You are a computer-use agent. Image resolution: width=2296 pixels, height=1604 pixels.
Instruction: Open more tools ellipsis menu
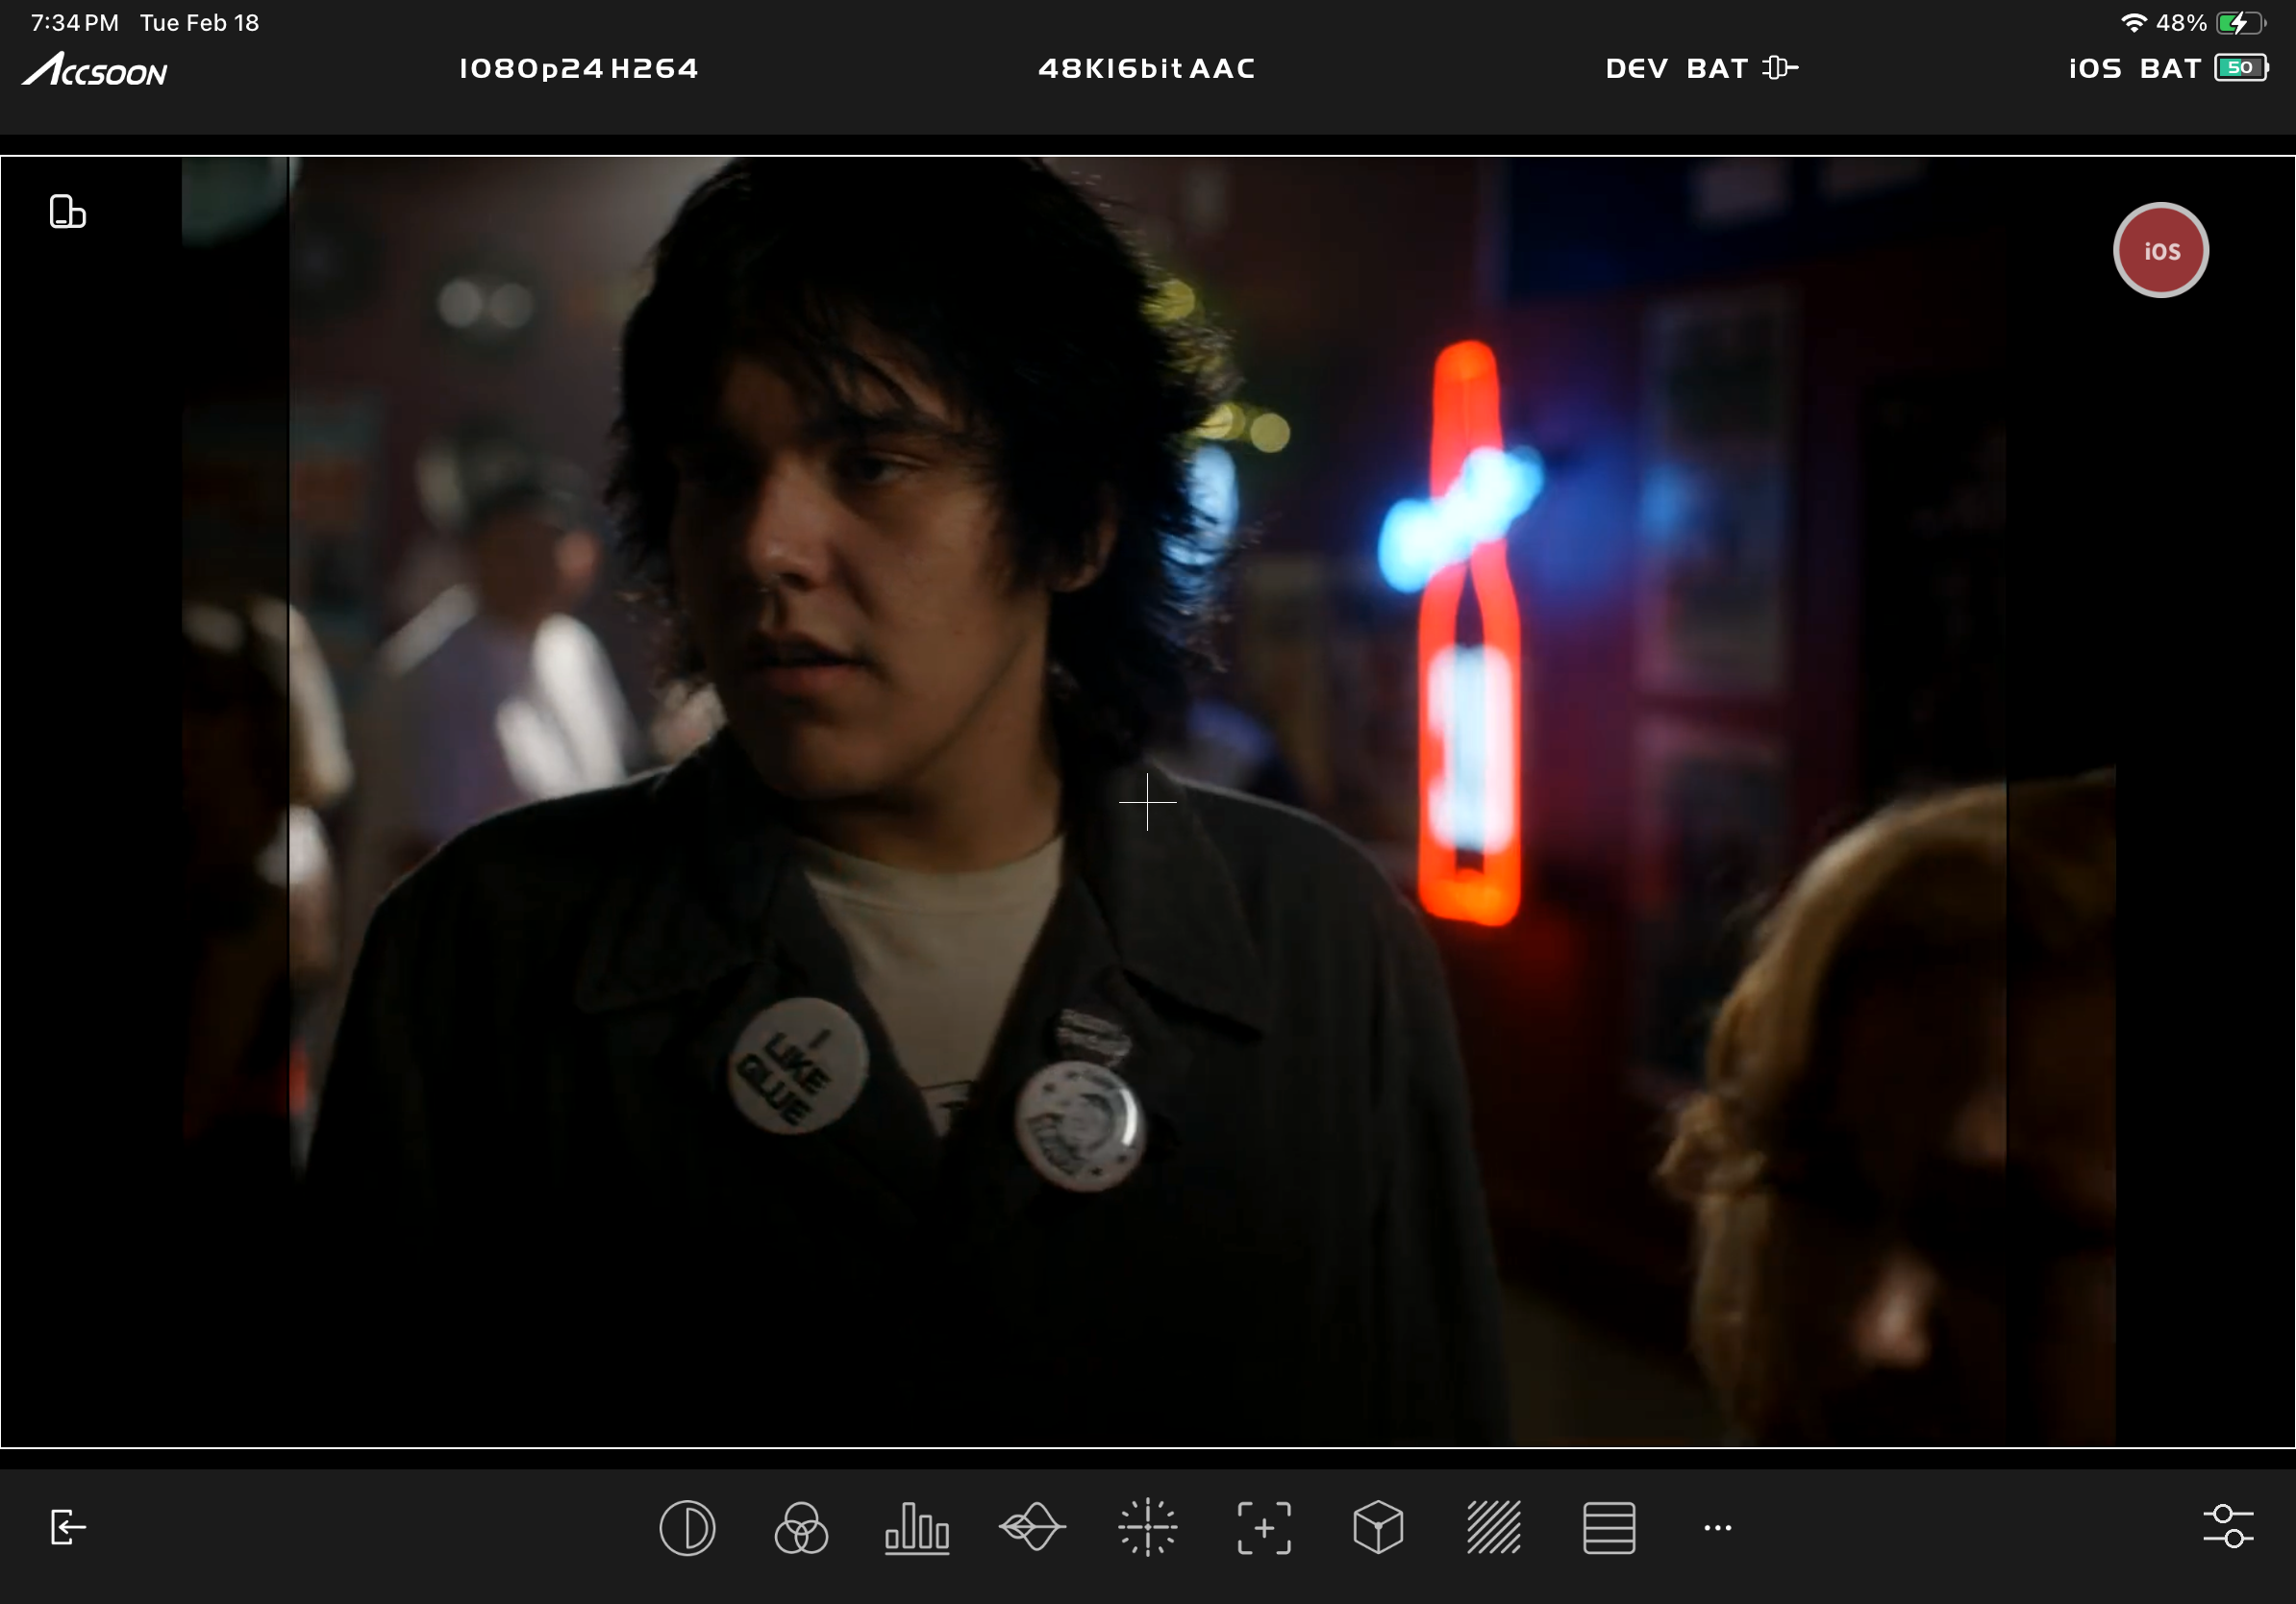click(x=1717, y=1528)
